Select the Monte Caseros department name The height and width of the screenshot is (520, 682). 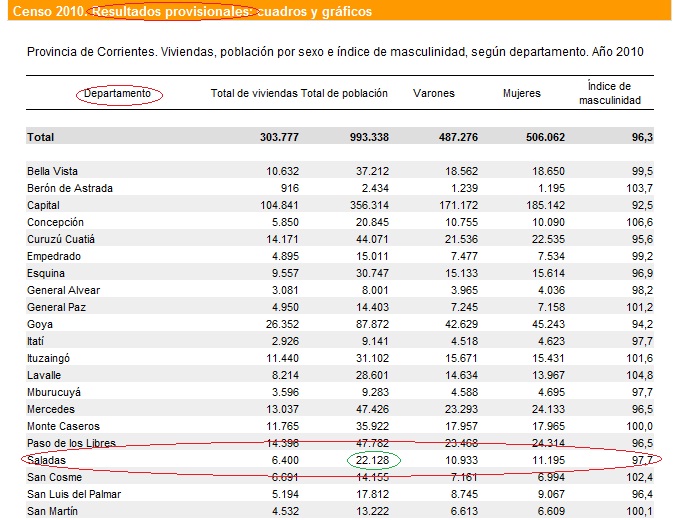point(62,426)
